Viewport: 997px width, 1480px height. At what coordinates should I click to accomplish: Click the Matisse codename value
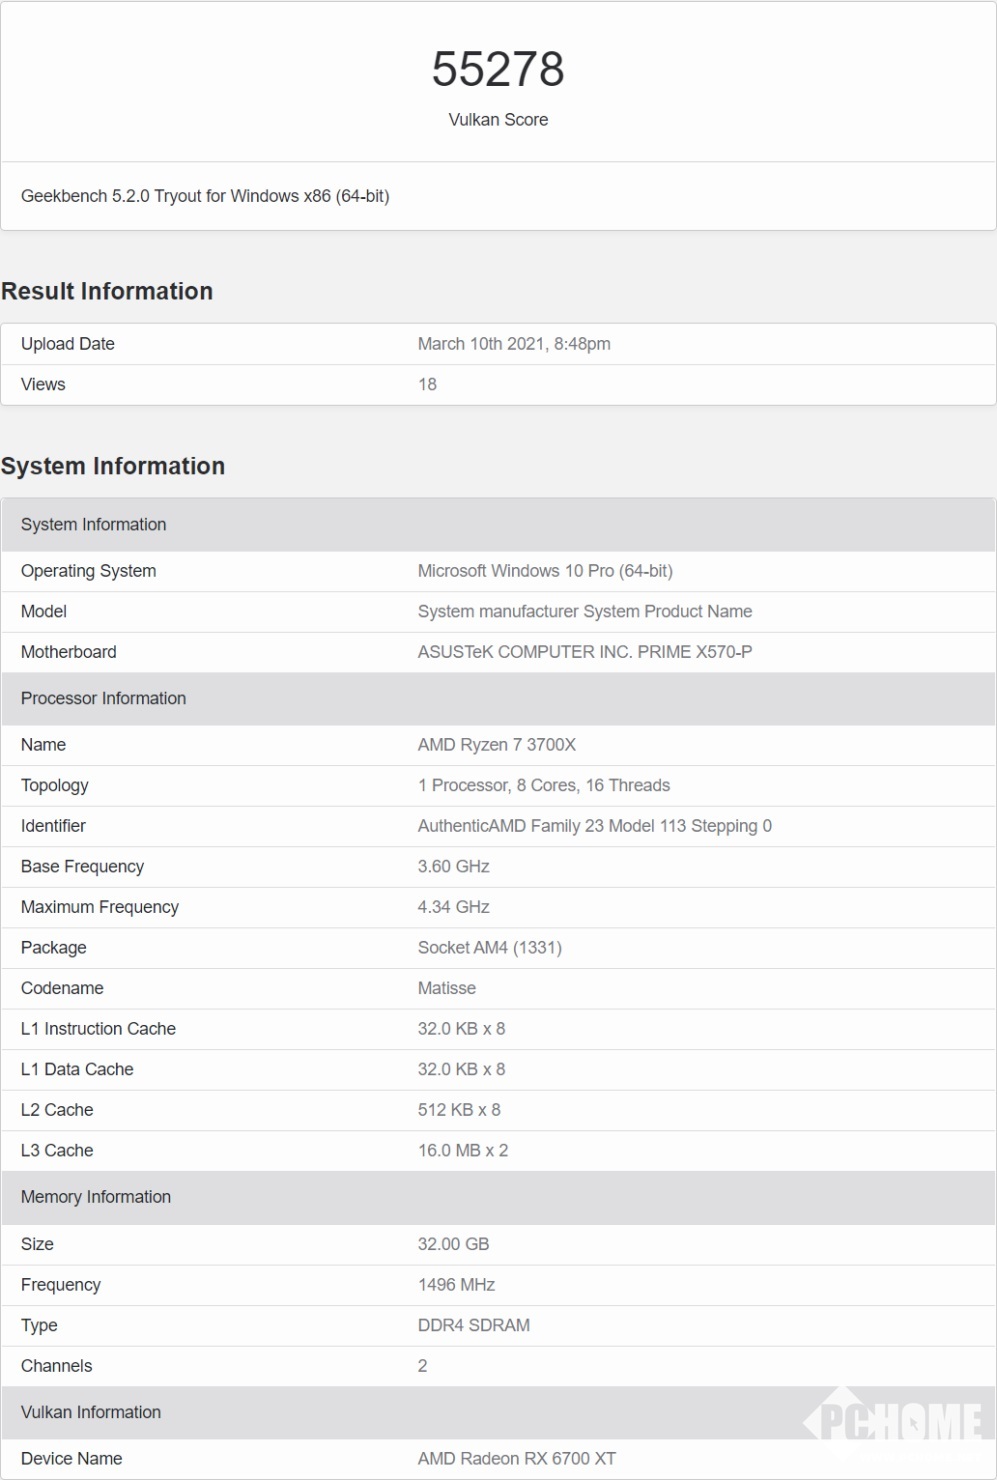[447, 988]
